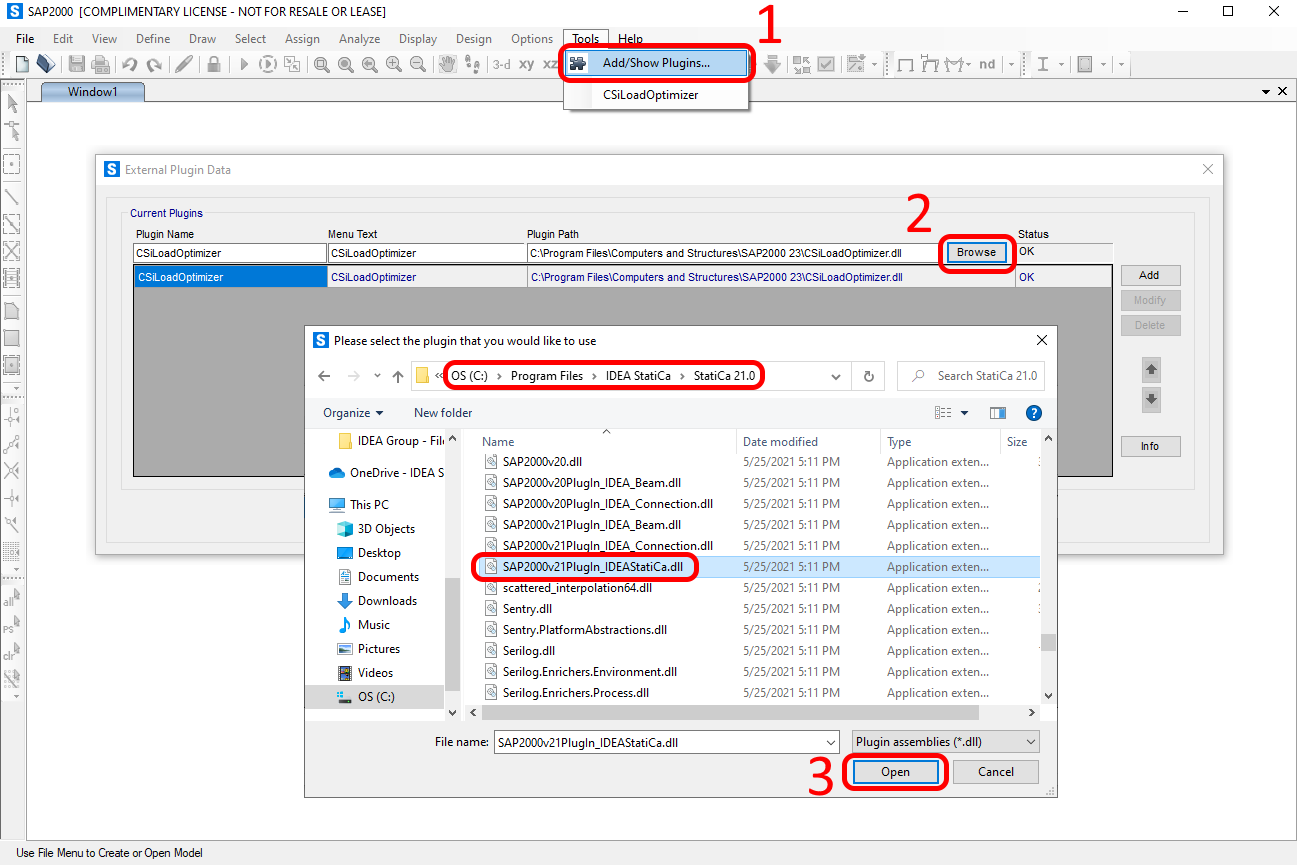Open the Analyze menu
Viewport: 1297px width, 865px height.
(x=359, y=39)
